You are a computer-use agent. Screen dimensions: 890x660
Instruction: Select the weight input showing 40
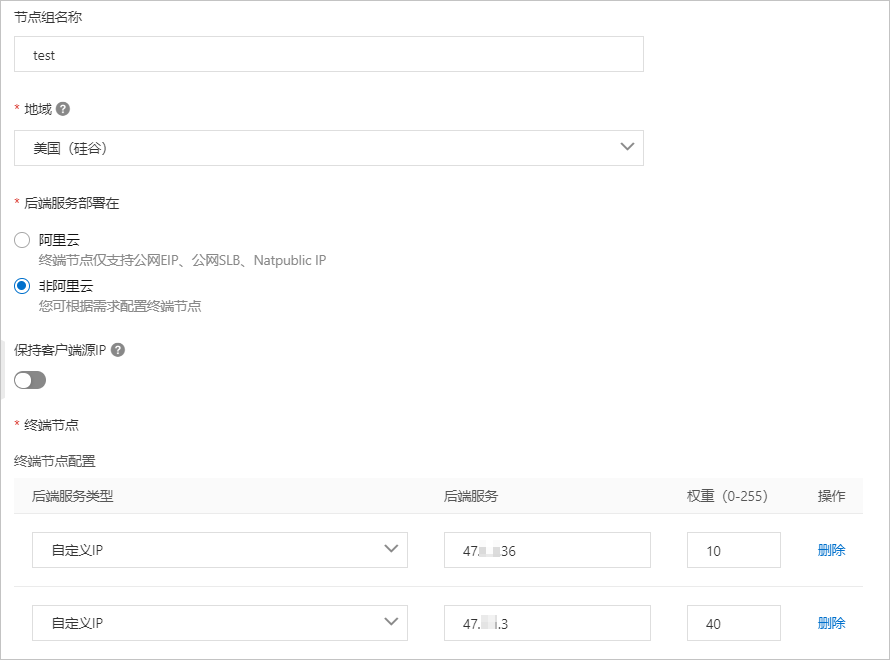(x=733, y=622)
